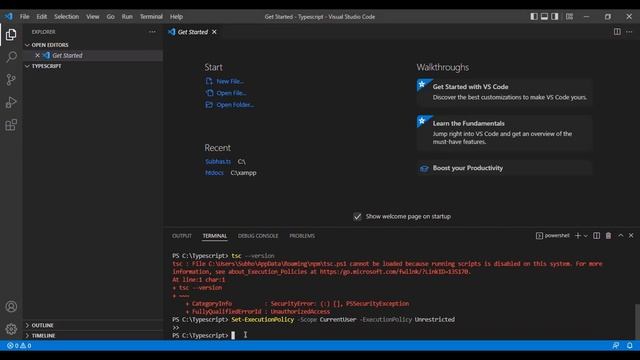Screen dimensions: 640x360
Task: Open the recent htdocs folder entry
Action: pos(214,173)
